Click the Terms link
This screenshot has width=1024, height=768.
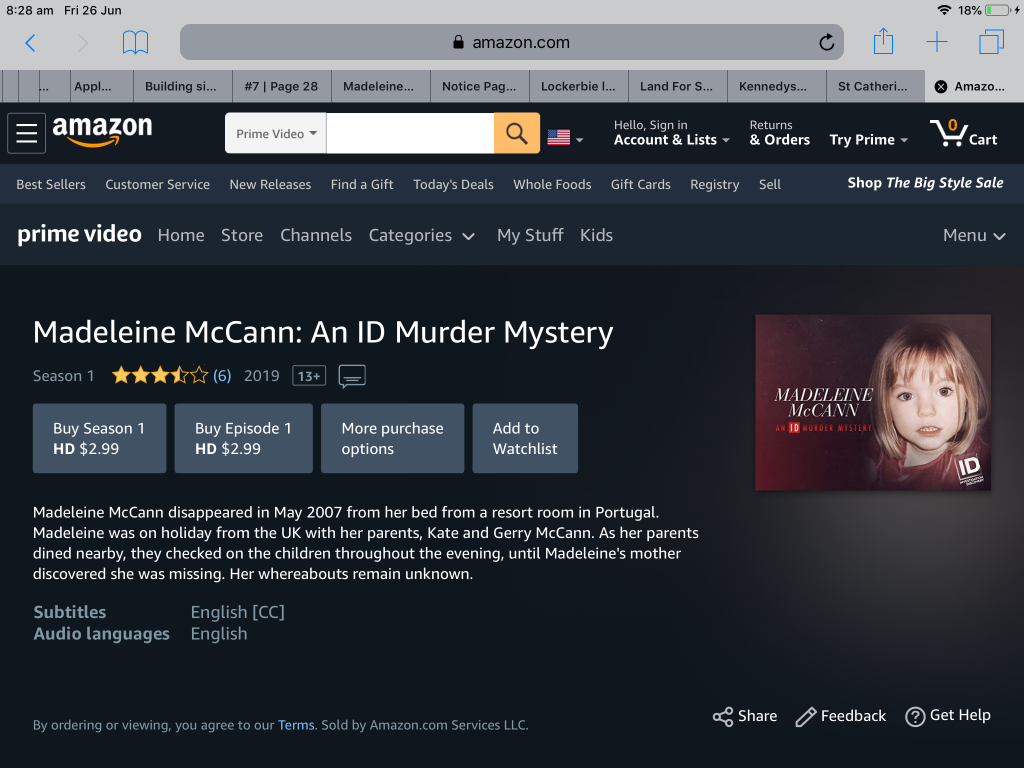coord(296,725)
